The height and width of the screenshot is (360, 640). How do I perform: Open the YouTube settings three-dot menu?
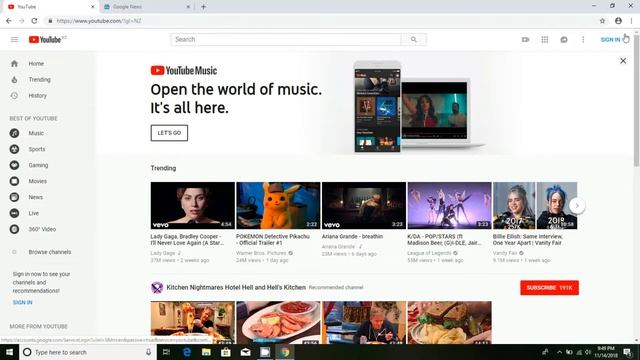583,40
